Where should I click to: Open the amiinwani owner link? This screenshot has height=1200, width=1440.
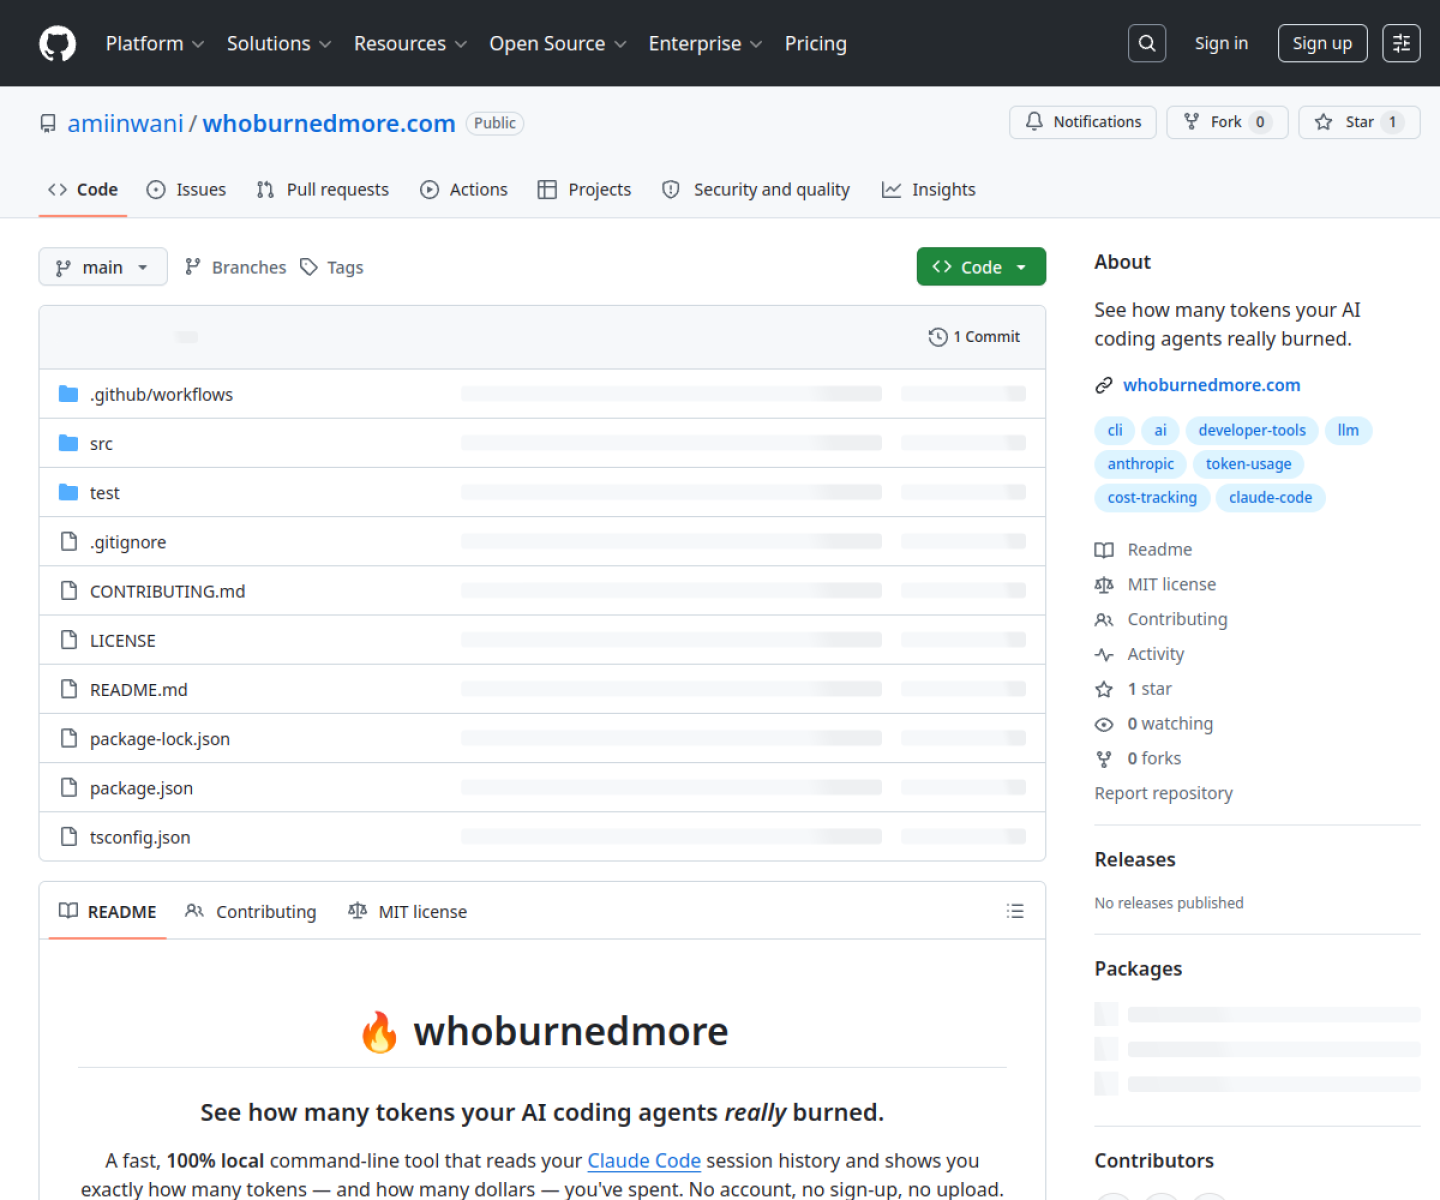(x=126, y=123)
